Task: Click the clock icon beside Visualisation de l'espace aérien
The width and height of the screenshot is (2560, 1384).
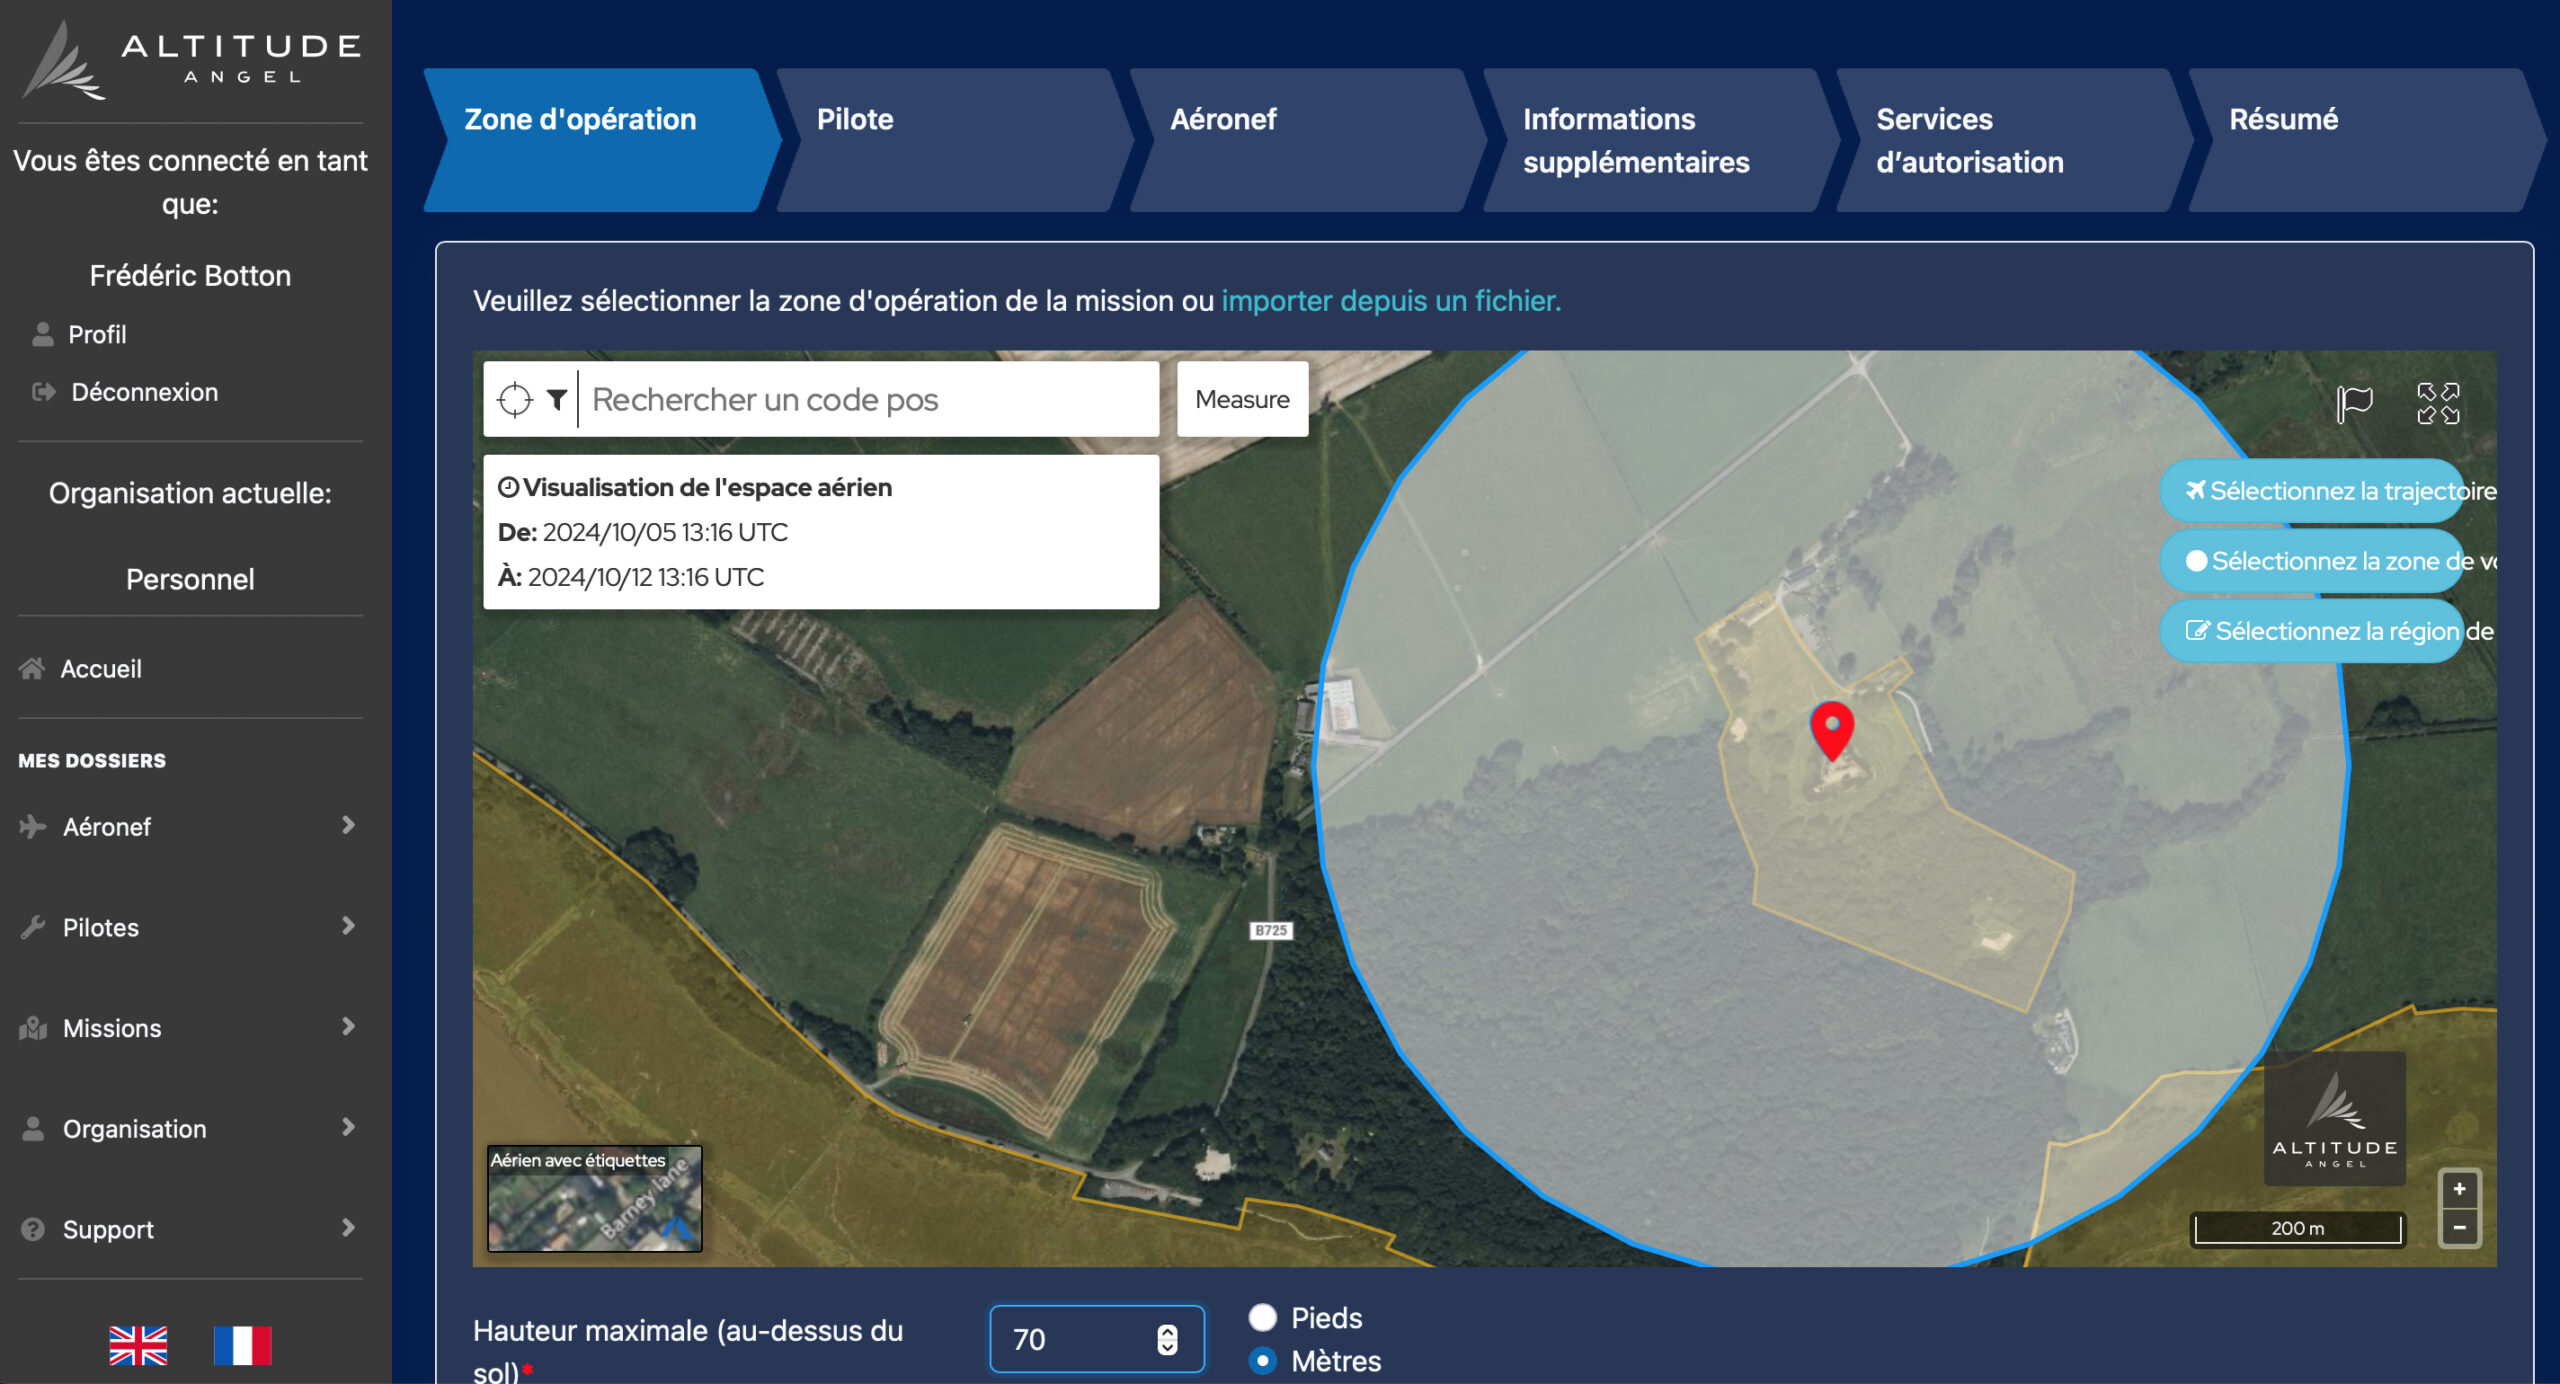Action: tap(508, 487)
